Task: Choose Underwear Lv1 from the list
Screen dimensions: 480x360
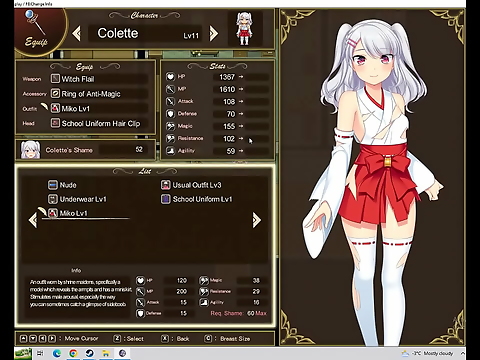Action: click(77, 199)
